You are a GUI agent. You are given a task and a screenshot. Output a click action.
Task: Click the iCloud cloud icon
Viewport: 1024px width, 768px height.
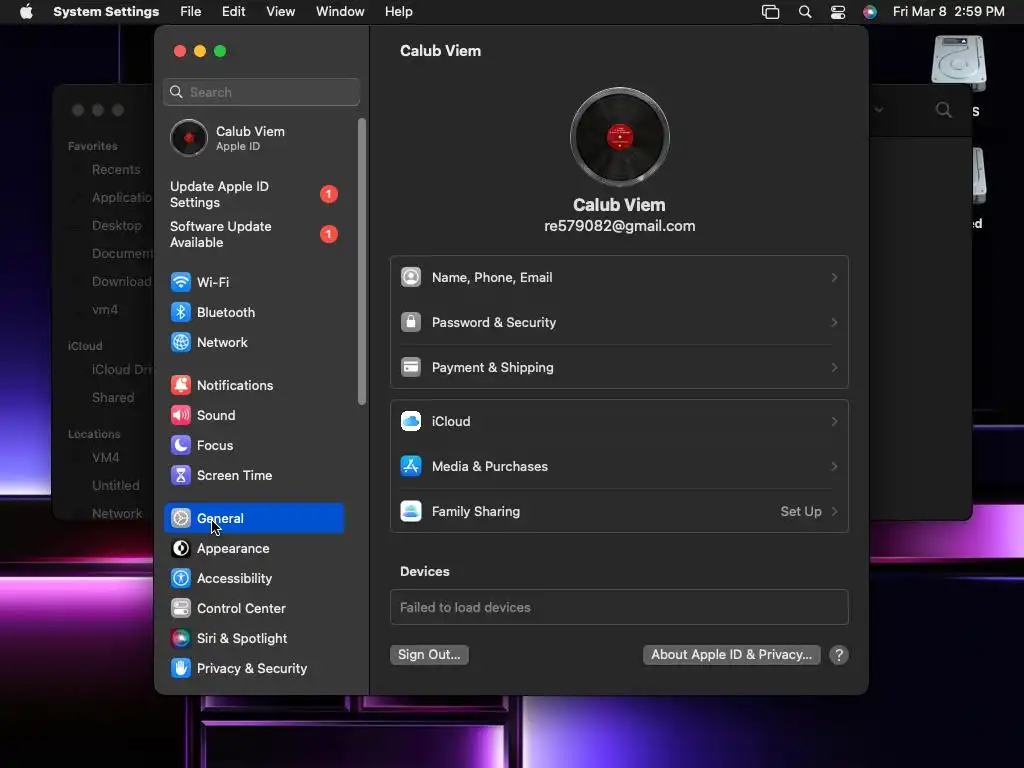point(411,421)
